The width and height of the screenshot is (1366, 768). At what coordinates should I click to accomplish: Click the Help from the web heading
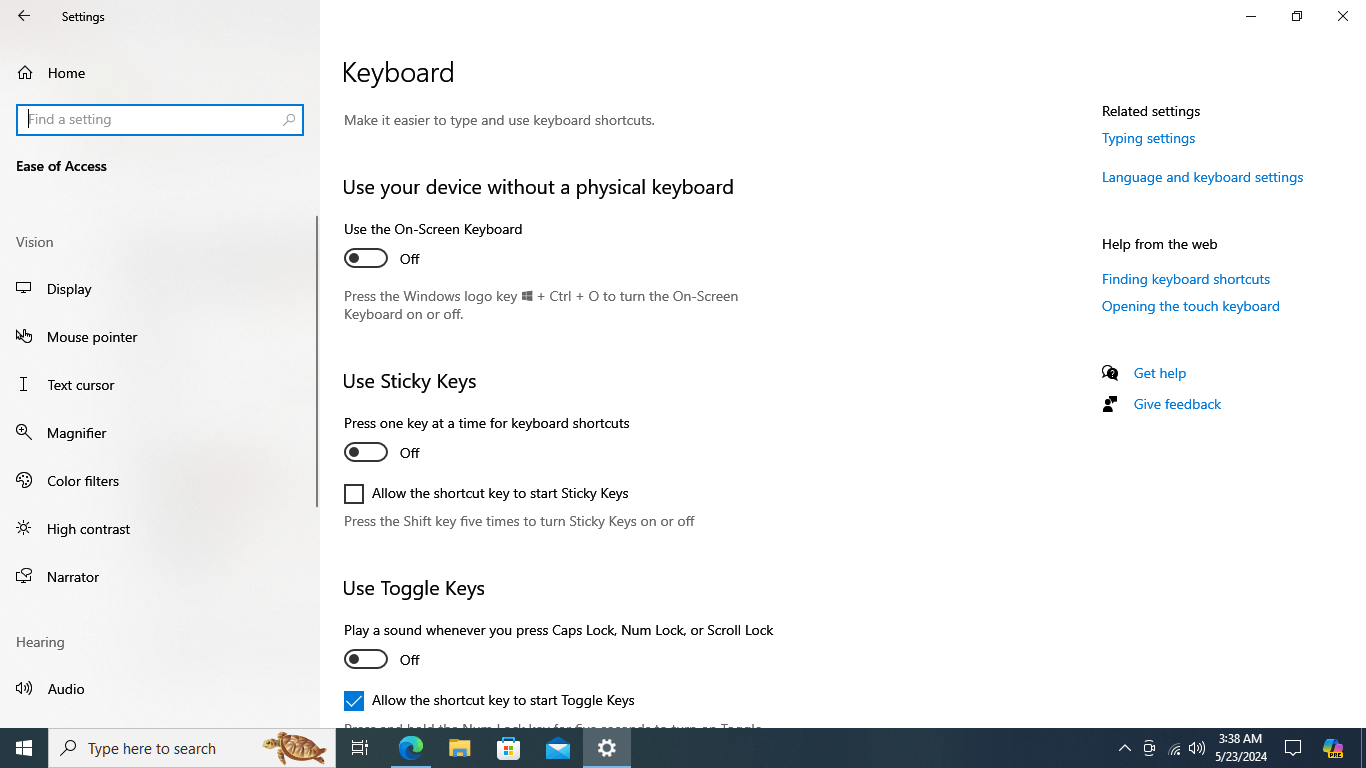coord(1159,244)
